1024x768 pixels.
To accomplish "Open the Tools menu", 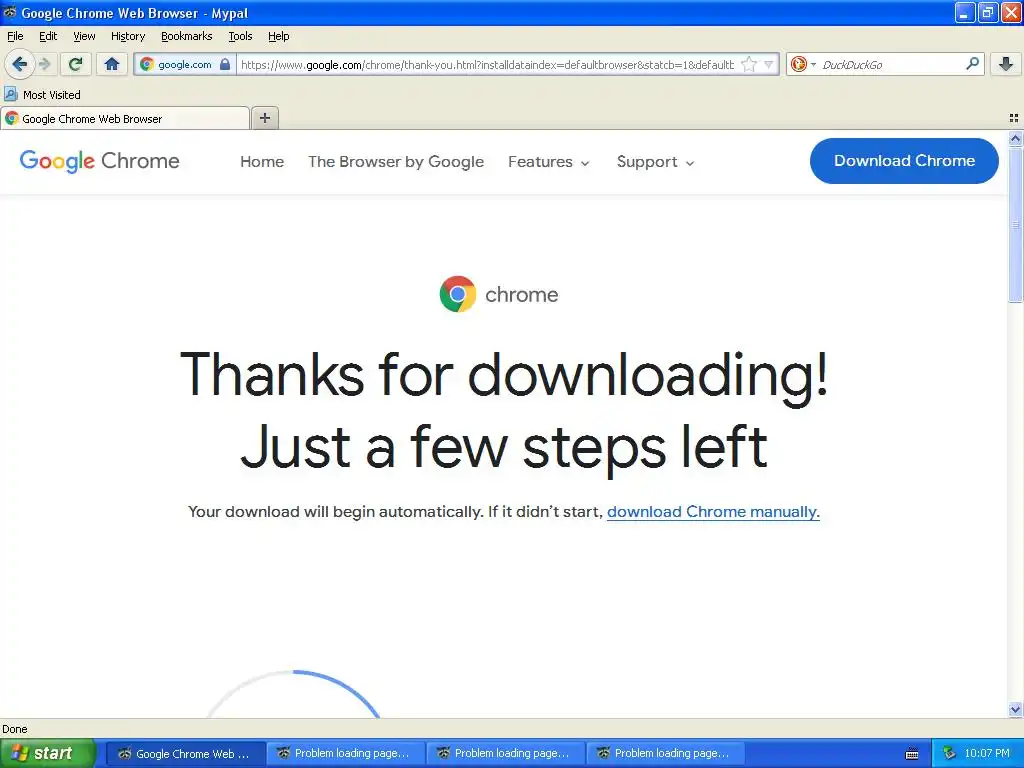I will click(x=240, y=36).
